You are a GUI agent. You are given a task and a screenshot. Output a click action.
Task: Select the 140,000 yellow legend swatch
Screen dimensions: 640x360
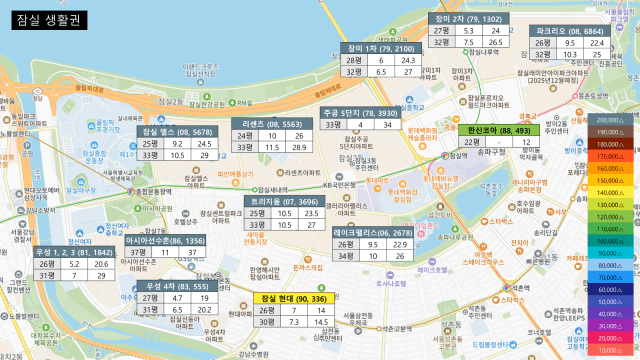[610, 193]
